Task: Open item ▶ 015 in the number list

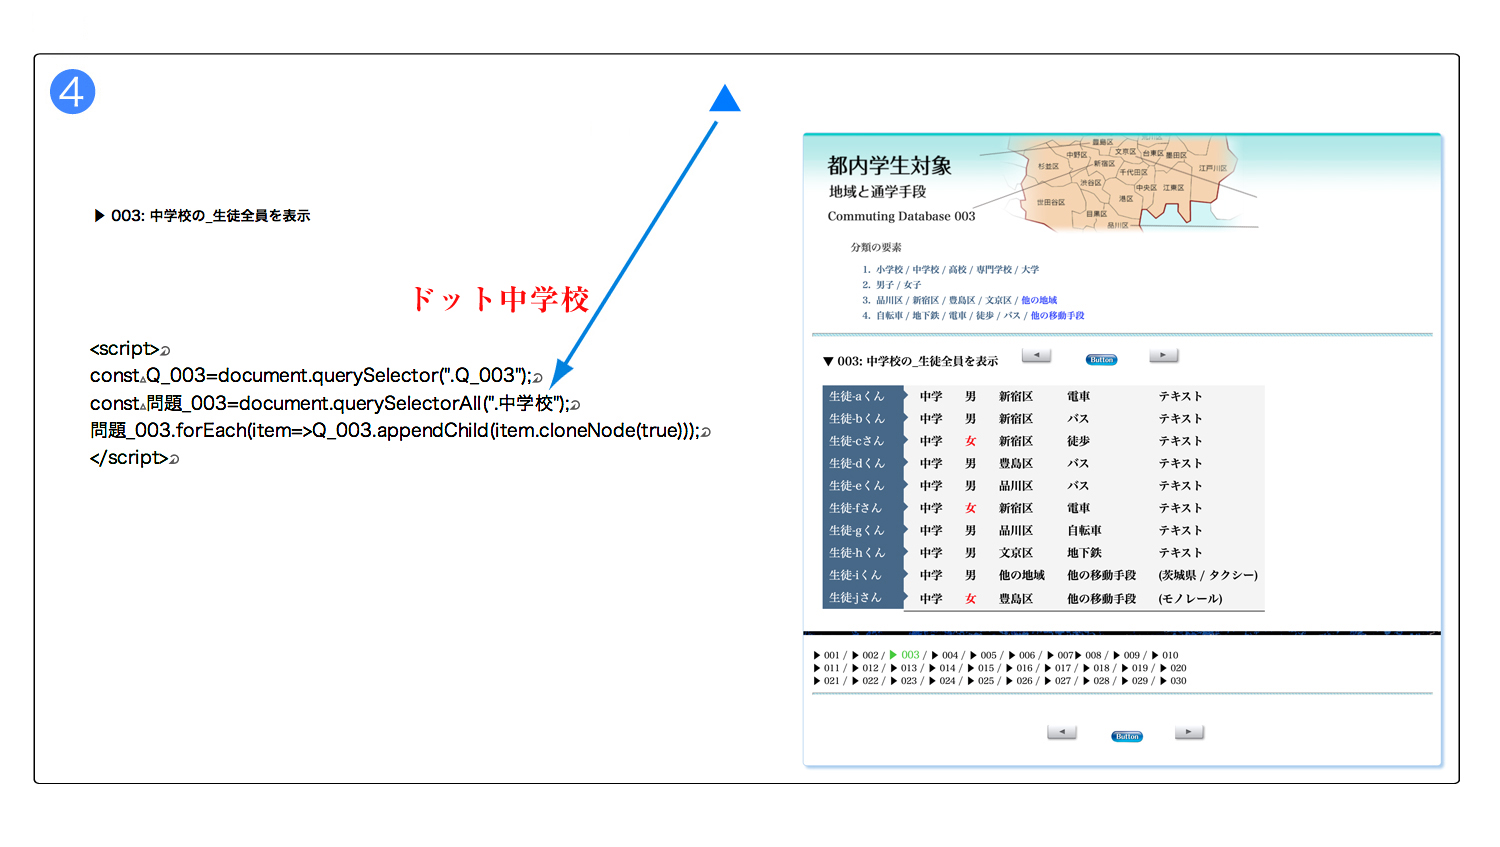Action: 981,669
